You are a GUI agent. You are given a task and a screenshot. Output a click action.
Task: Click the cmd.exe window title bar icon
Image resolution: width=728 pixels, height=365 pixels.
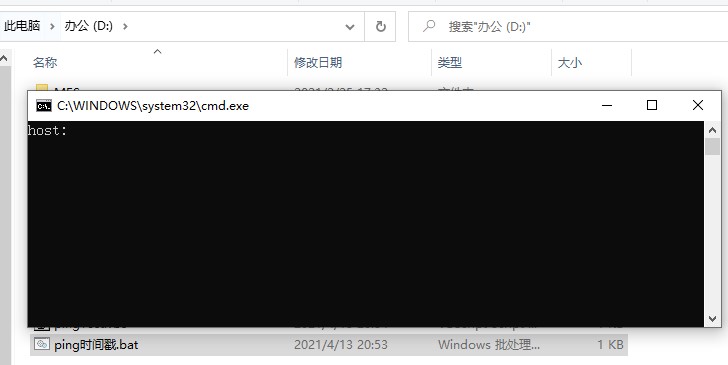pos(44,106)
